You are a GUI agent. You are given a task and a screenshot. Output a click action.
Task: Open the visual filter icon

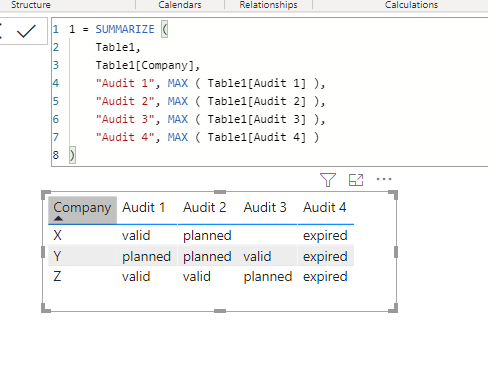tap(328, 180)
